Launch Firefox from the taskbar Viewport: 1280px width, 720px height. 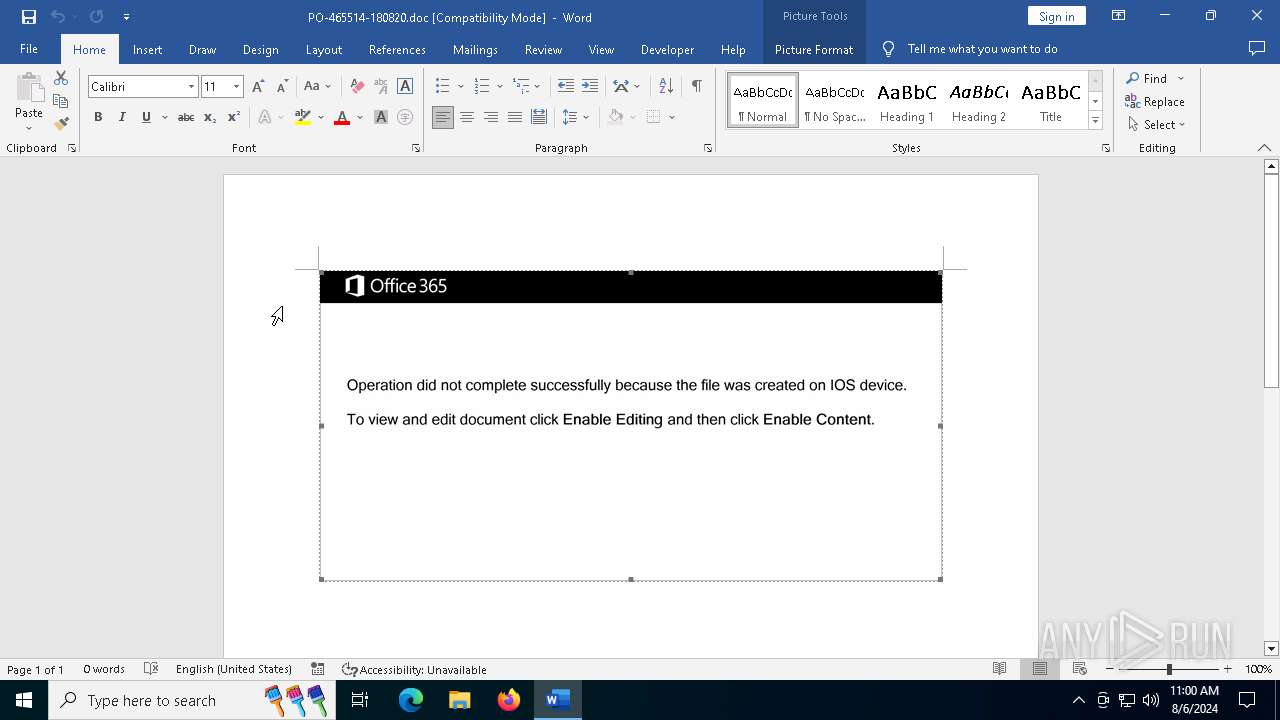point(509,700)
